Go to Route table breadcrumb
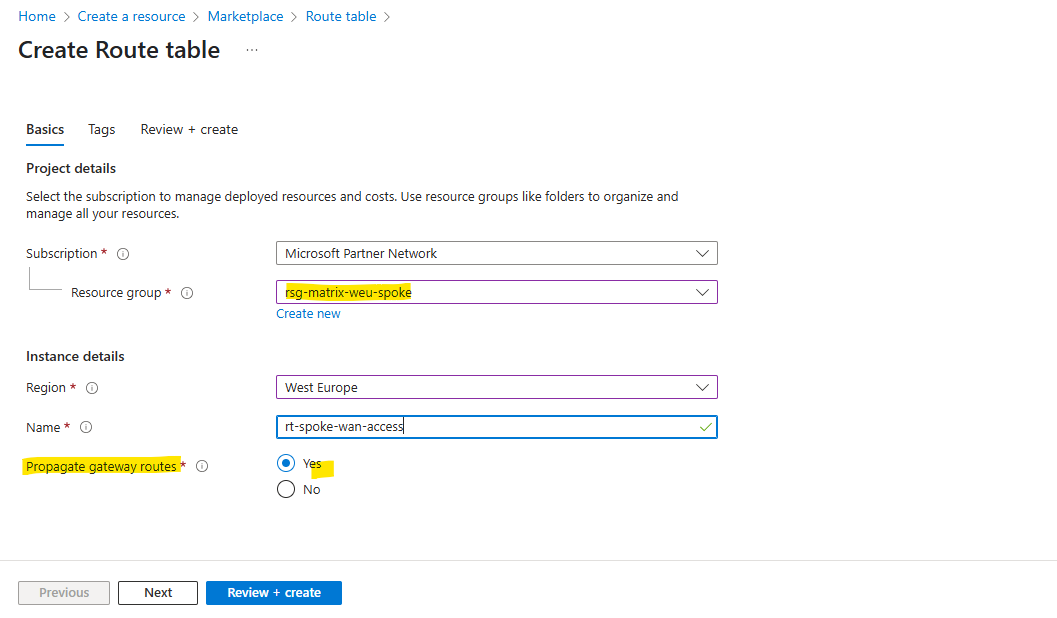This screenshot has height=618, width=1057. 341,16
